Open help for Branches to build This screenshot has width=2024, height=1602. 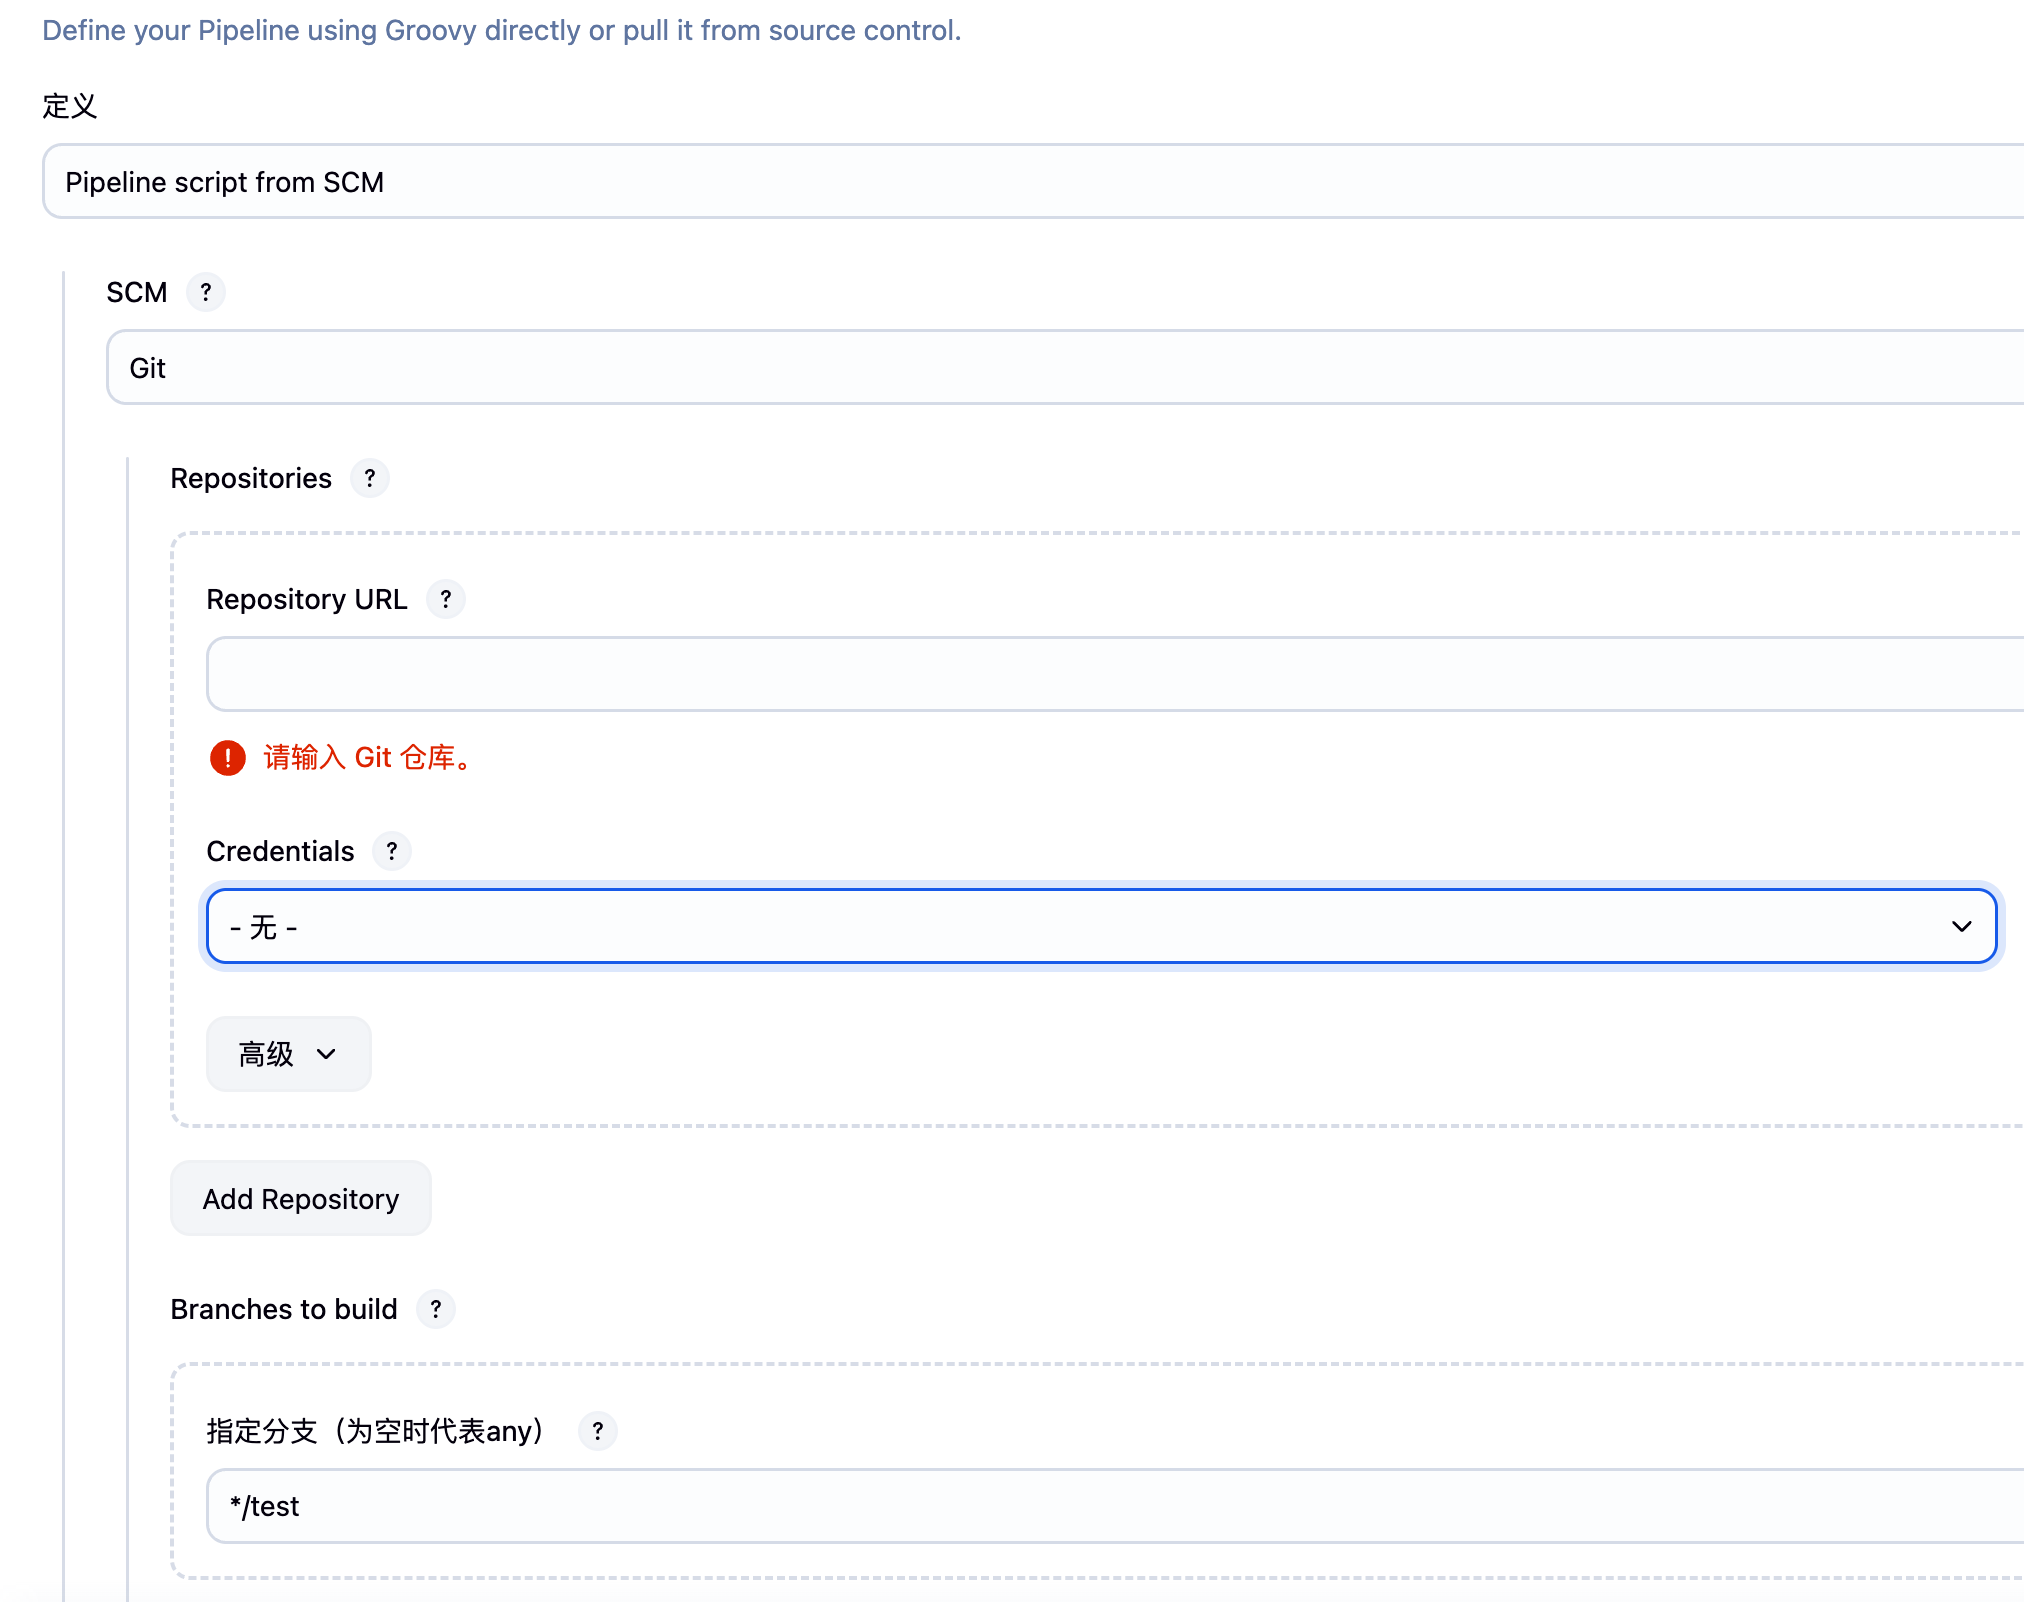436,1310
